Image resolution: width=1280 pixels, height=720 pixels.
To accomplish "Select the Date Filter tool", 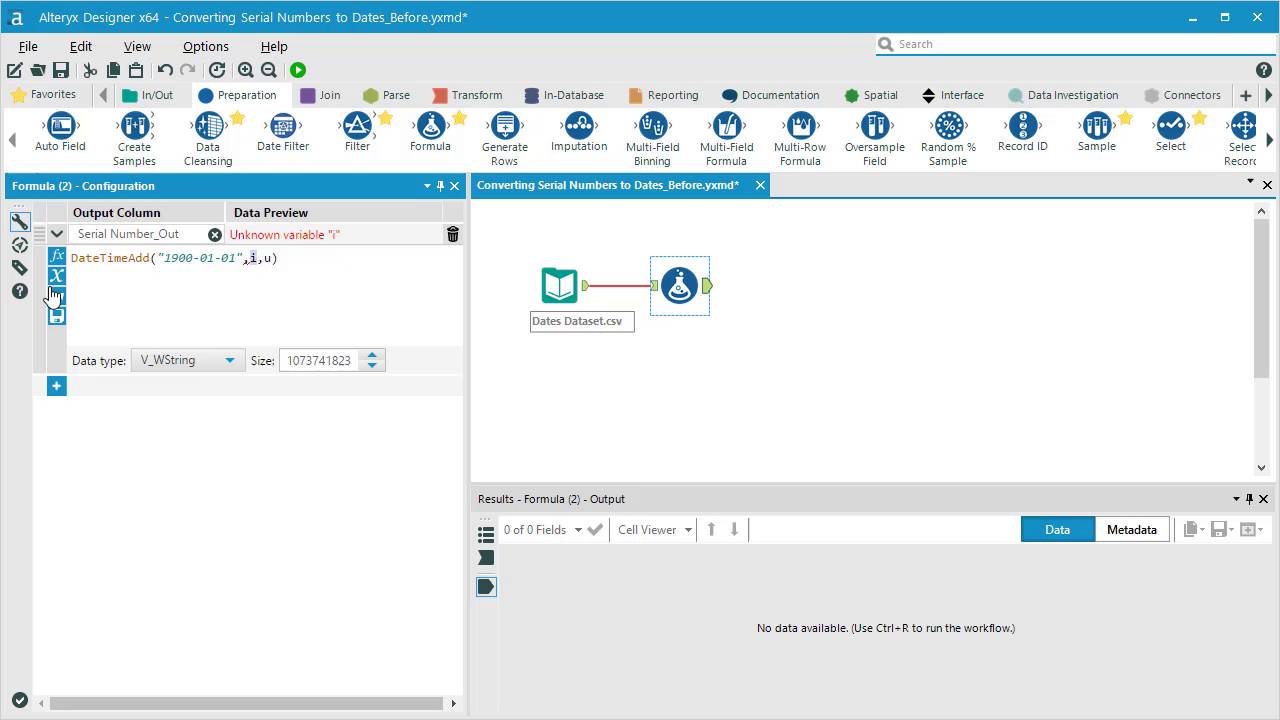I will pyautogui.click(x=283, y=133).
